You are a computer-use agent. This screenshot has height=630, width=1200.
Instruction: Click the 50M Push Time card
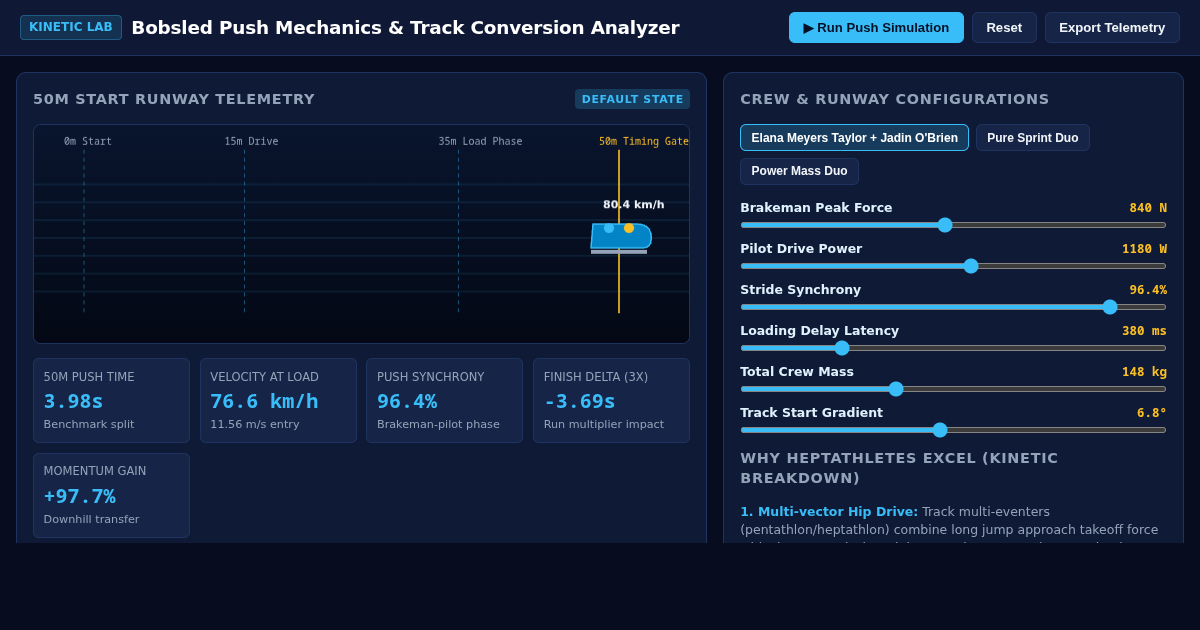[x=111, y=401]
